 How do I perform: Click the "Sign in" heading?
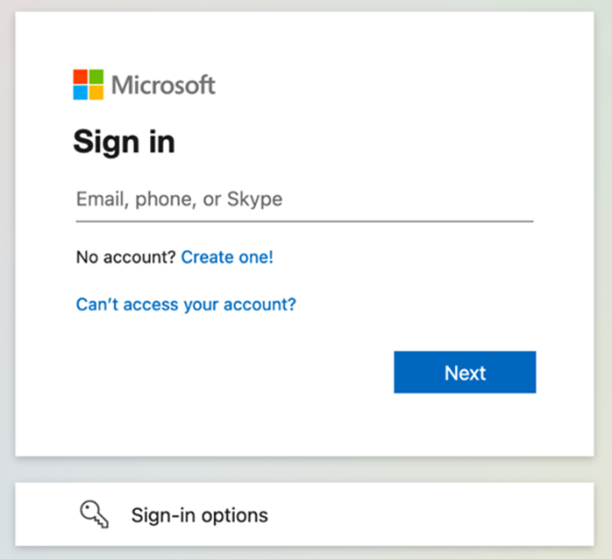[124, 142]
